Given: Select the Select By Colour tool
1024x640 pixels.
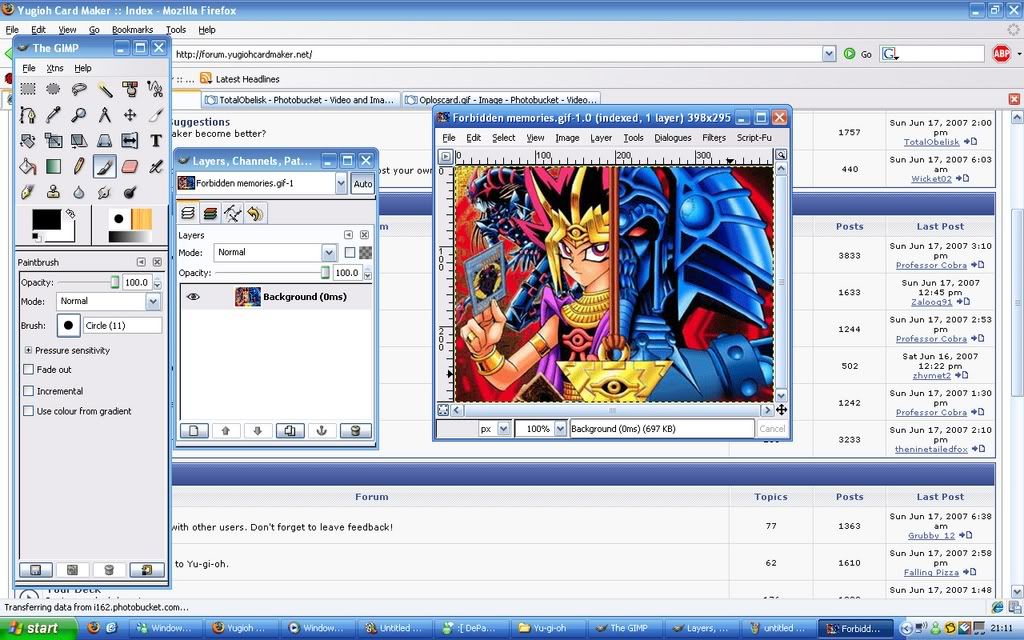Looking at the screenshot, I should (x=130, y=89).
